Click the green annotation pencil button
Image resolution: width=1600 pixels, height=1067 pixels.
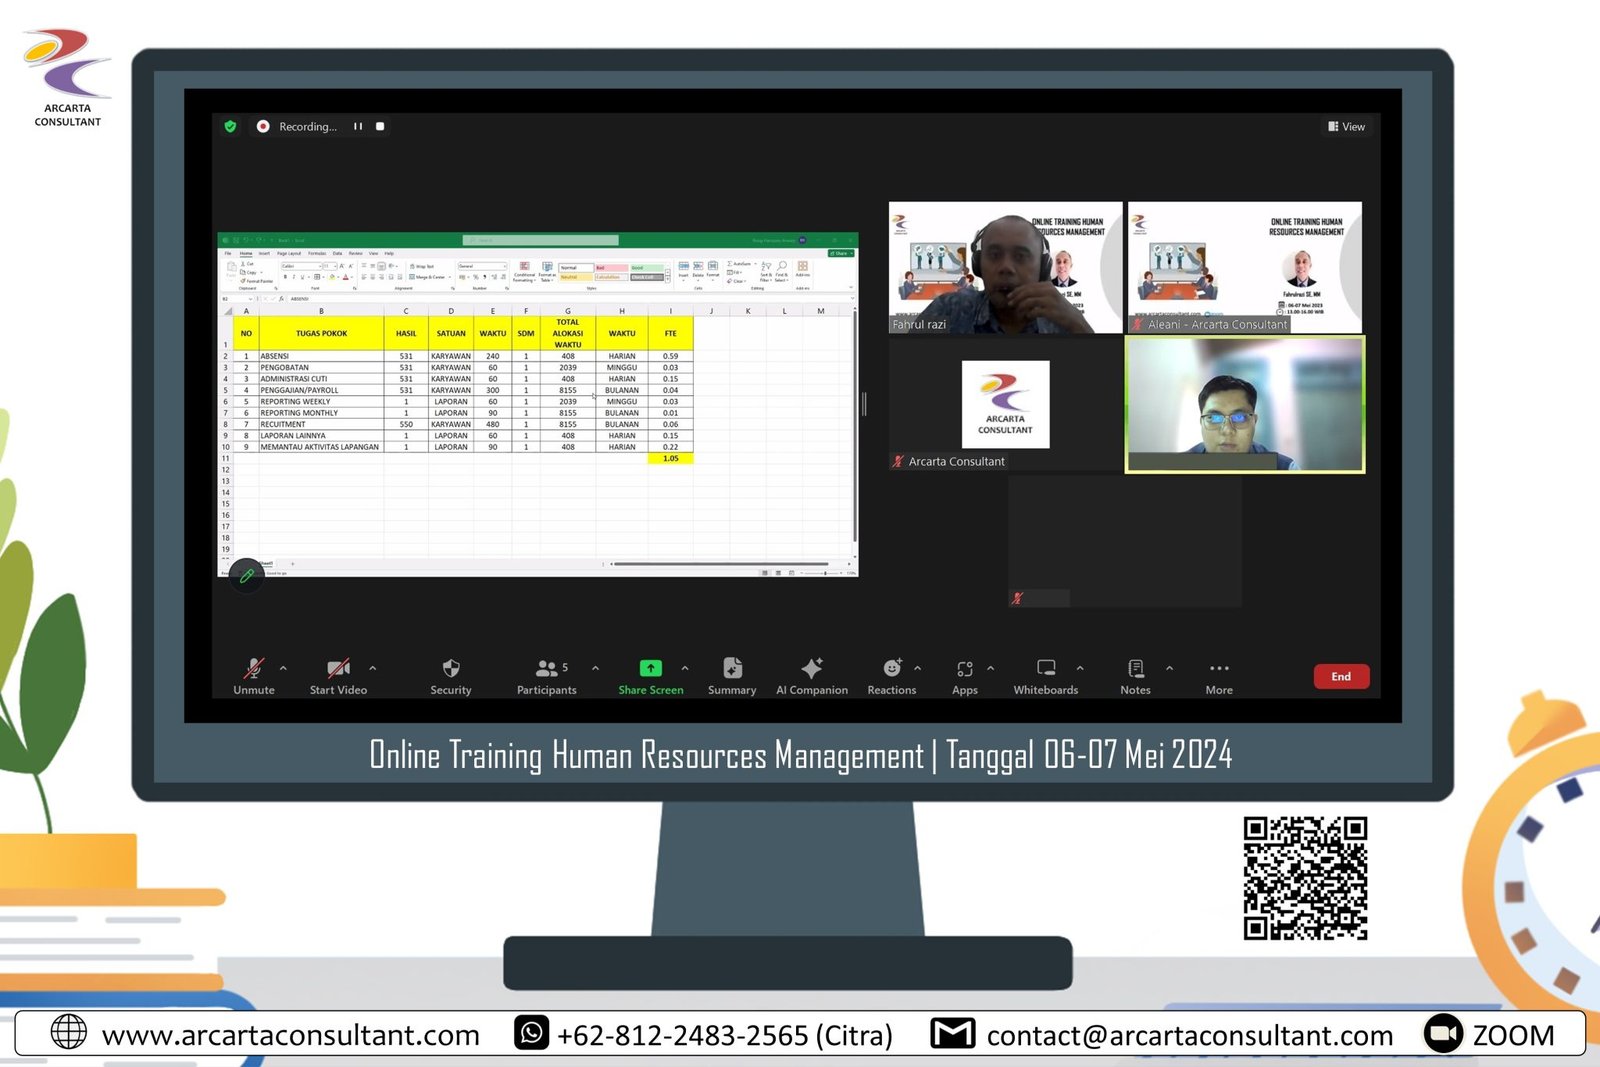(x=247, y=576)
